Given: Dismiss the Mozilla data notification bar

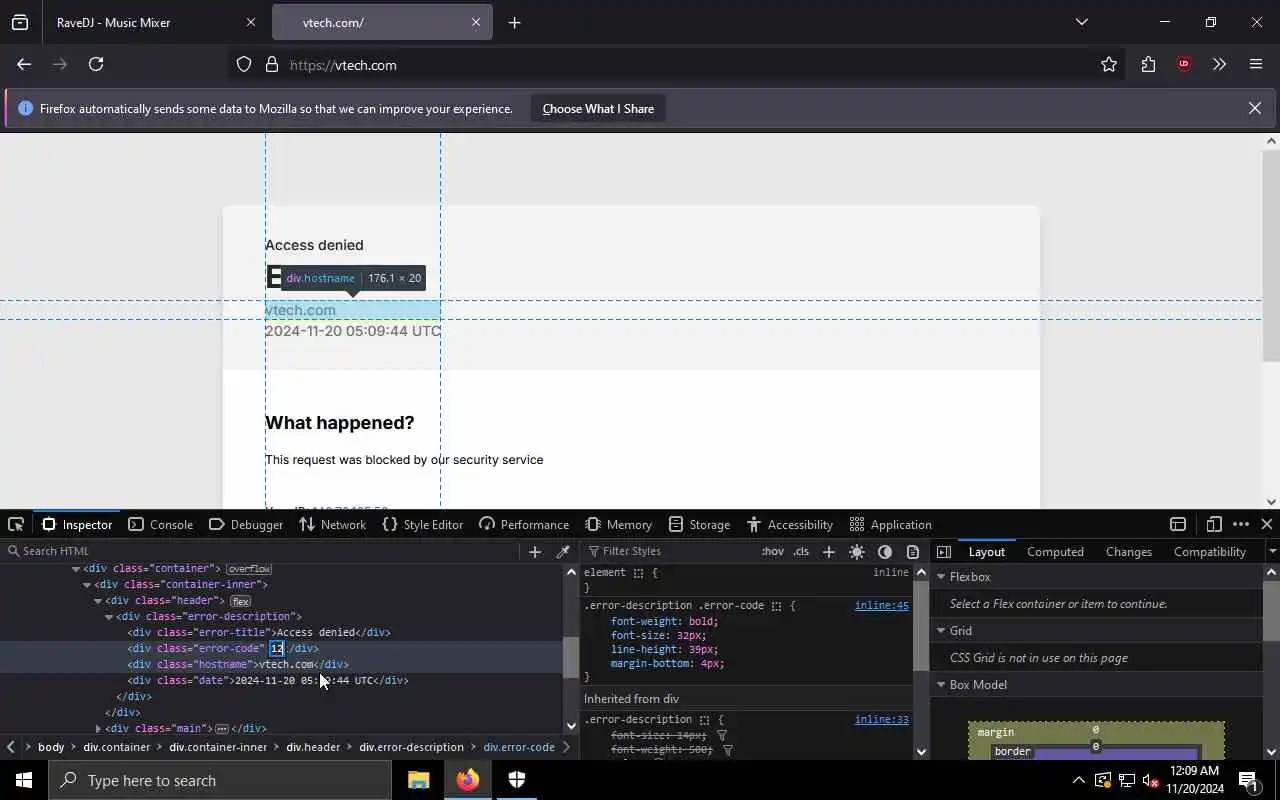Looking at the screenshot, I should [x=1254, y=108].
